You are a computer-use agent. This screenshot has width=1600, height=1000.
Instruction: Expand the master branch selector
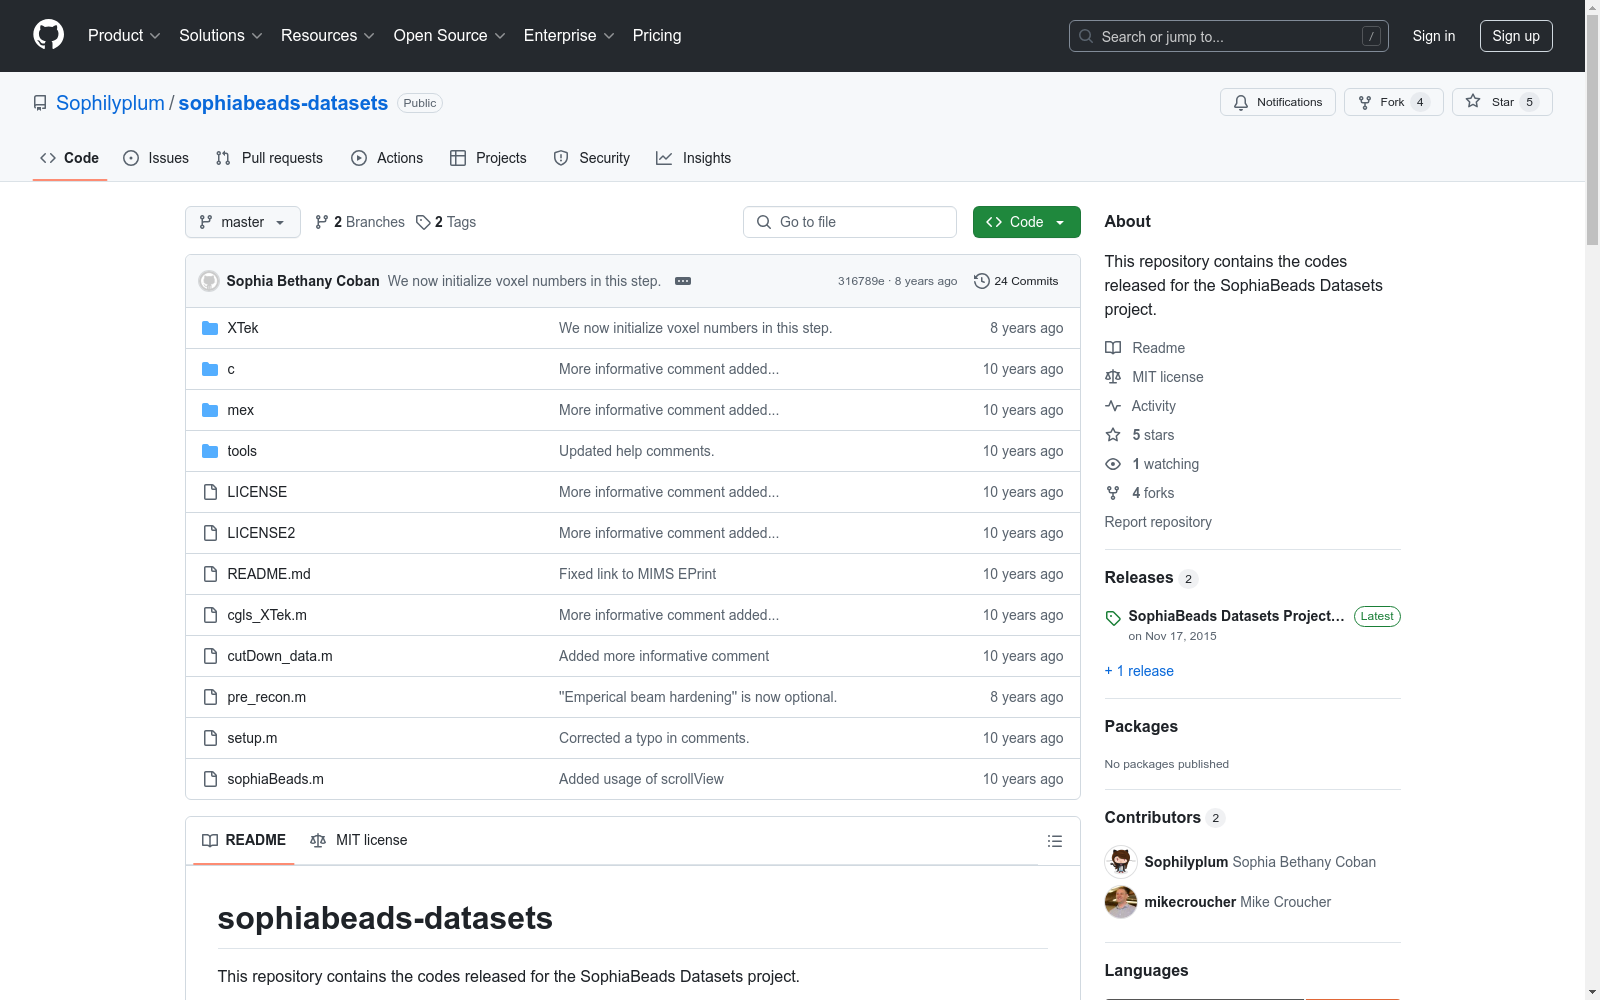pyautogui.click(x=243, y=222)
